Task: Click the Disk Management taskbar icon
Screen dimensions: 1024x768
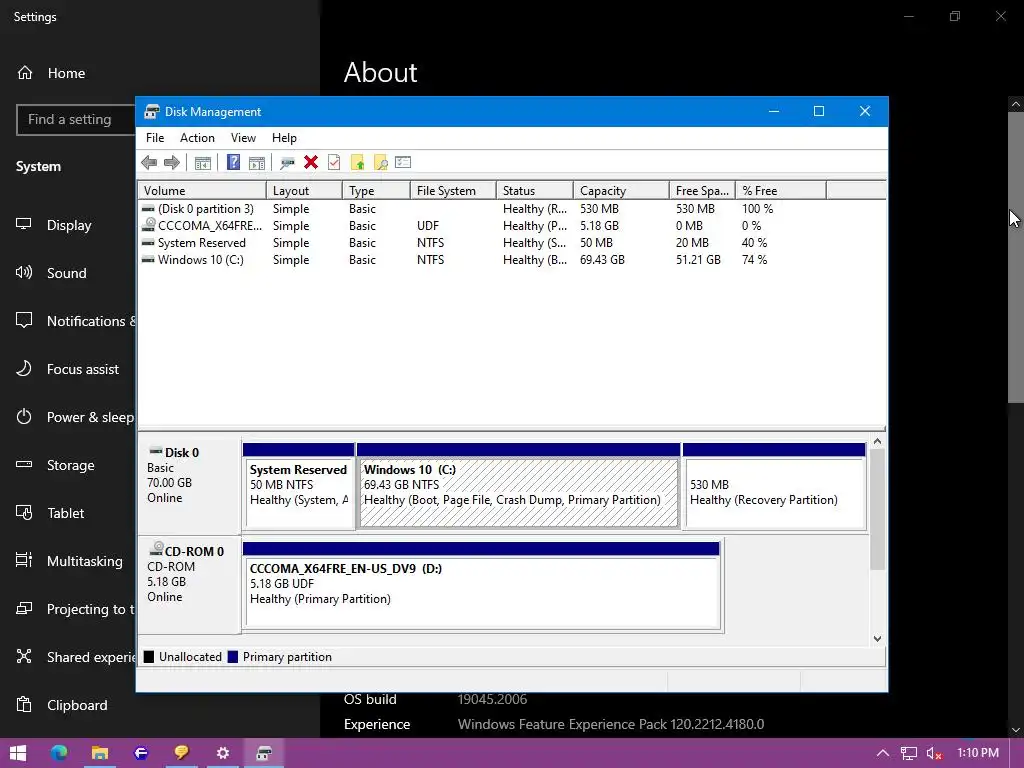Action: click(x=264, y=753)
